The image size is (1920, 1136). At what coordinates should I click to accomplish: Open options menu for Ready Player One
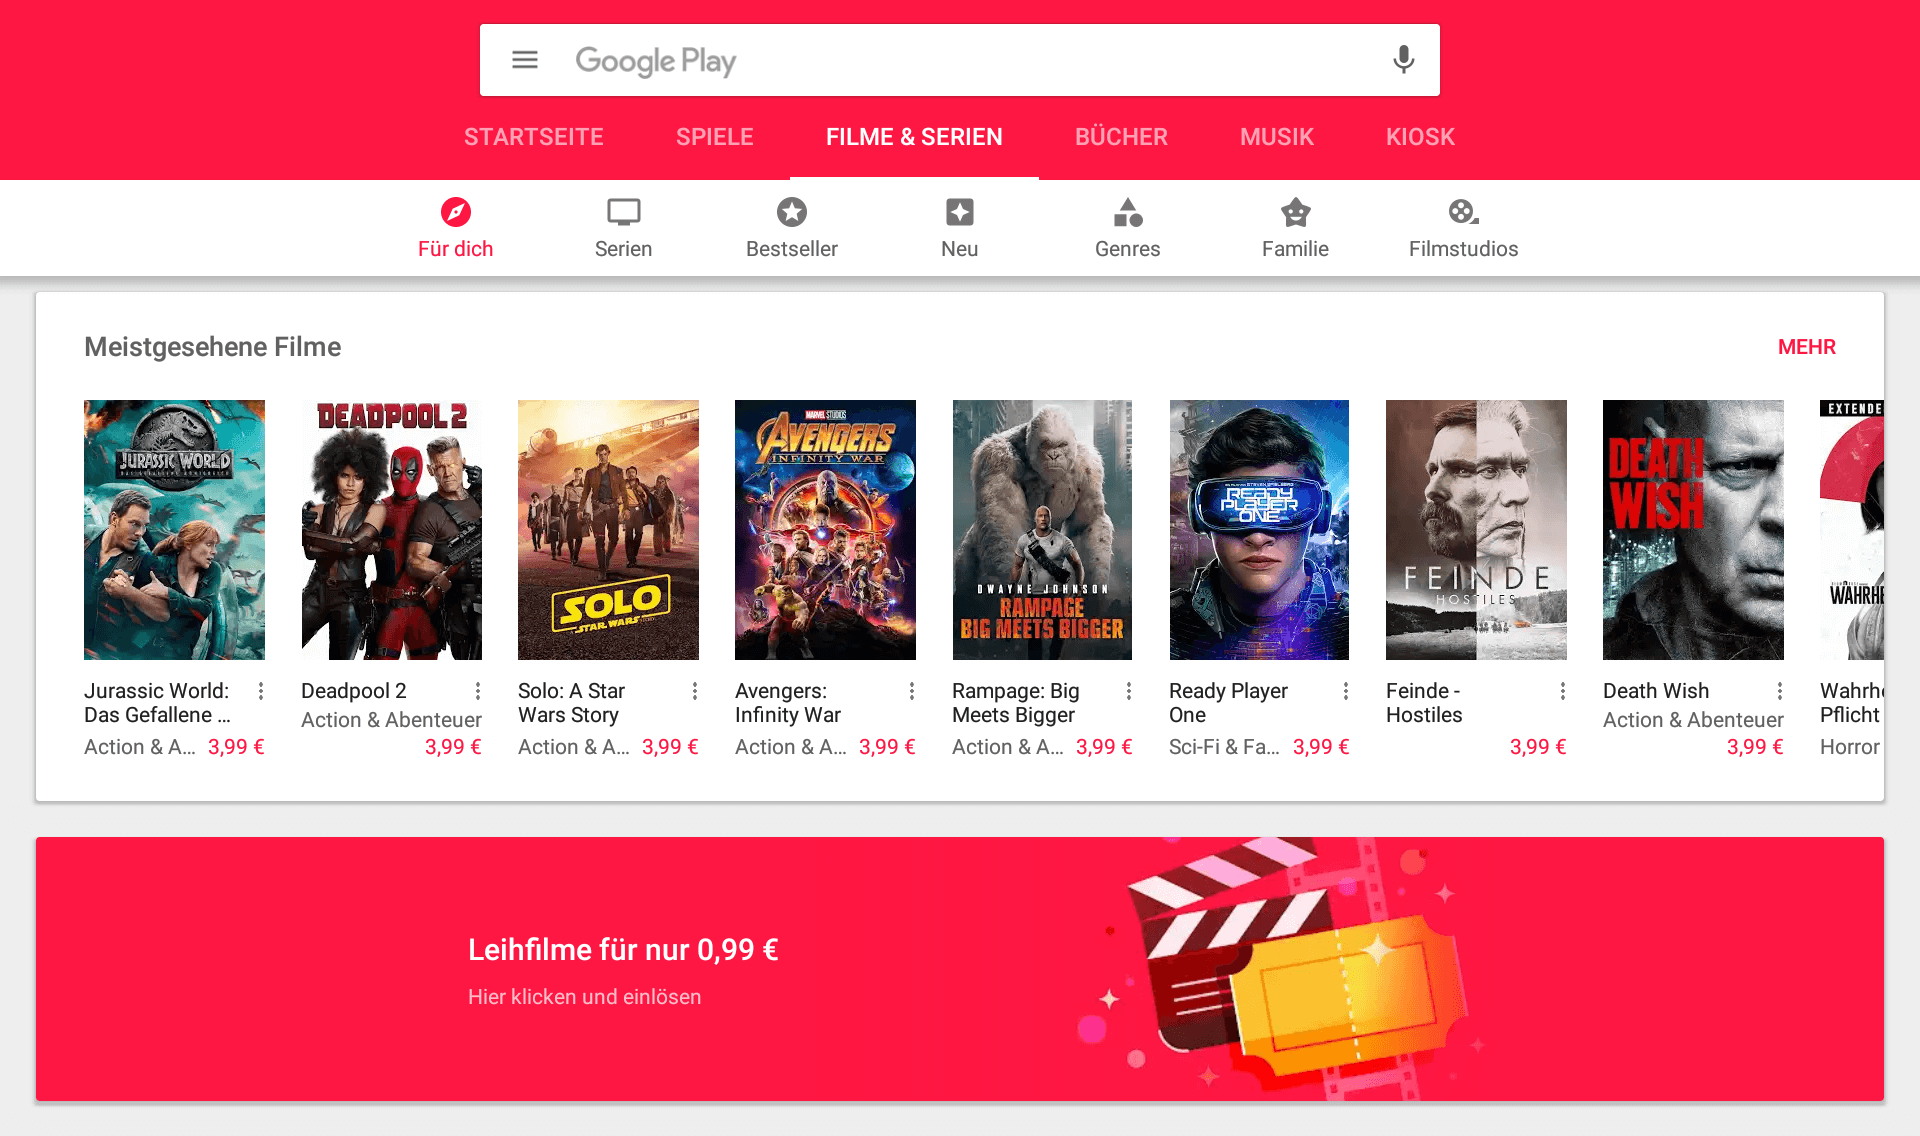pyautogui.click(x=1346, y=691)
